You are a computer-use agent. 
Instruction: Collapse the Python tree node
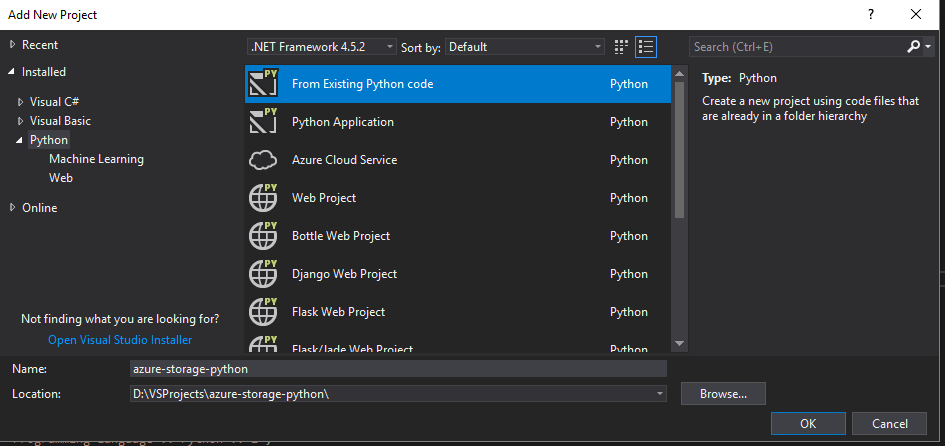21,140
